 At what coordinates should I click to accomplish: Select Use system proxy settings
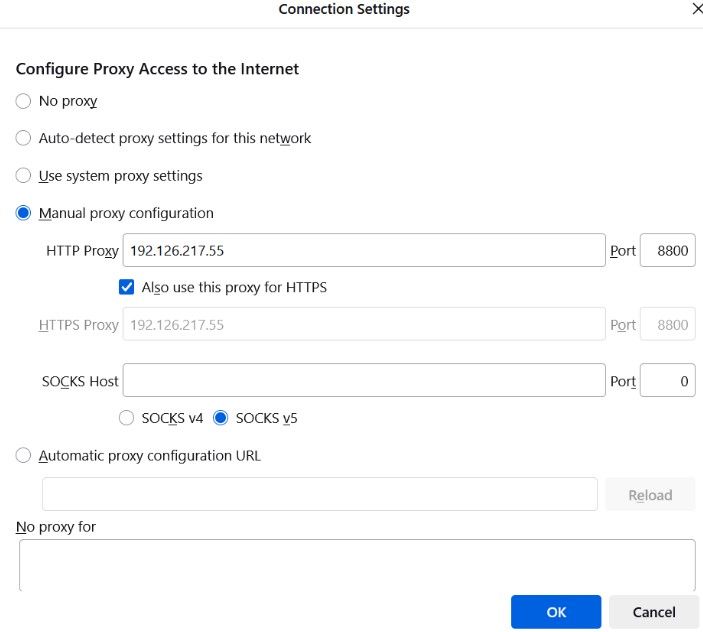click(x=23, y=176)
